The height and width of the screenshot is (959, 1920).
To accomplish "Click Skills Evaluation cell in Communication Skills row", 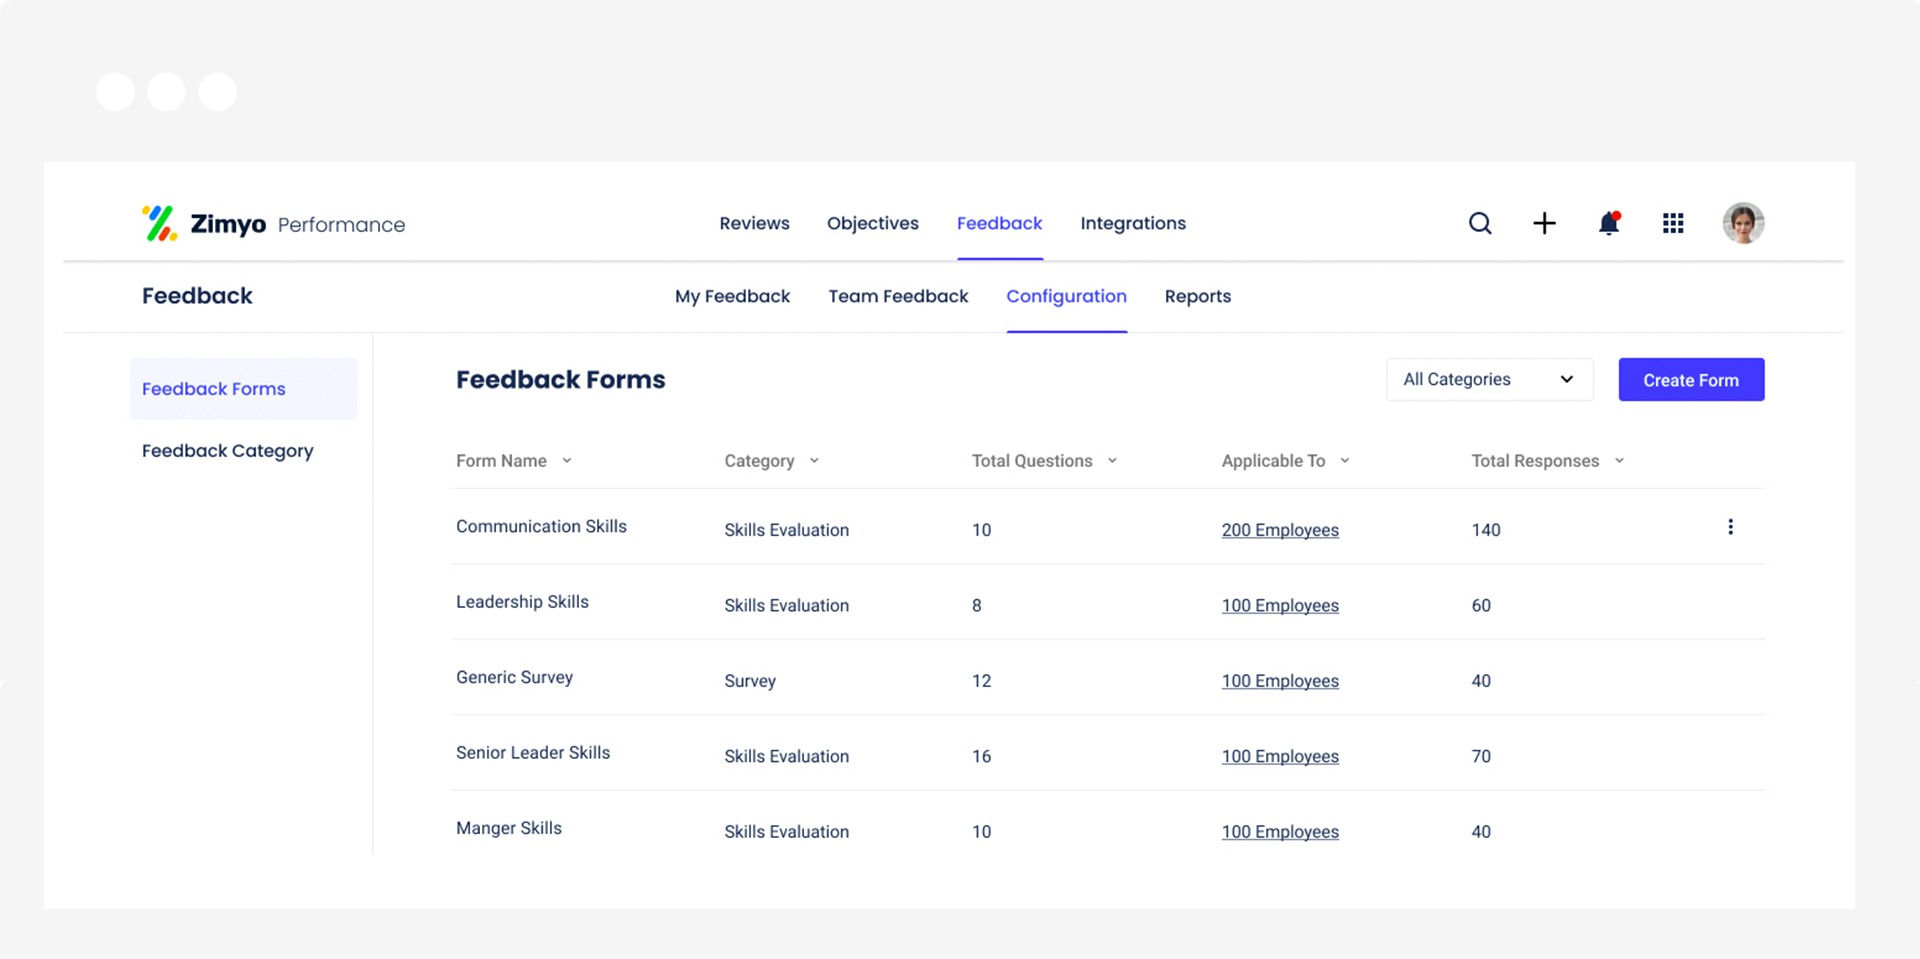I will [x=786, y=530].
